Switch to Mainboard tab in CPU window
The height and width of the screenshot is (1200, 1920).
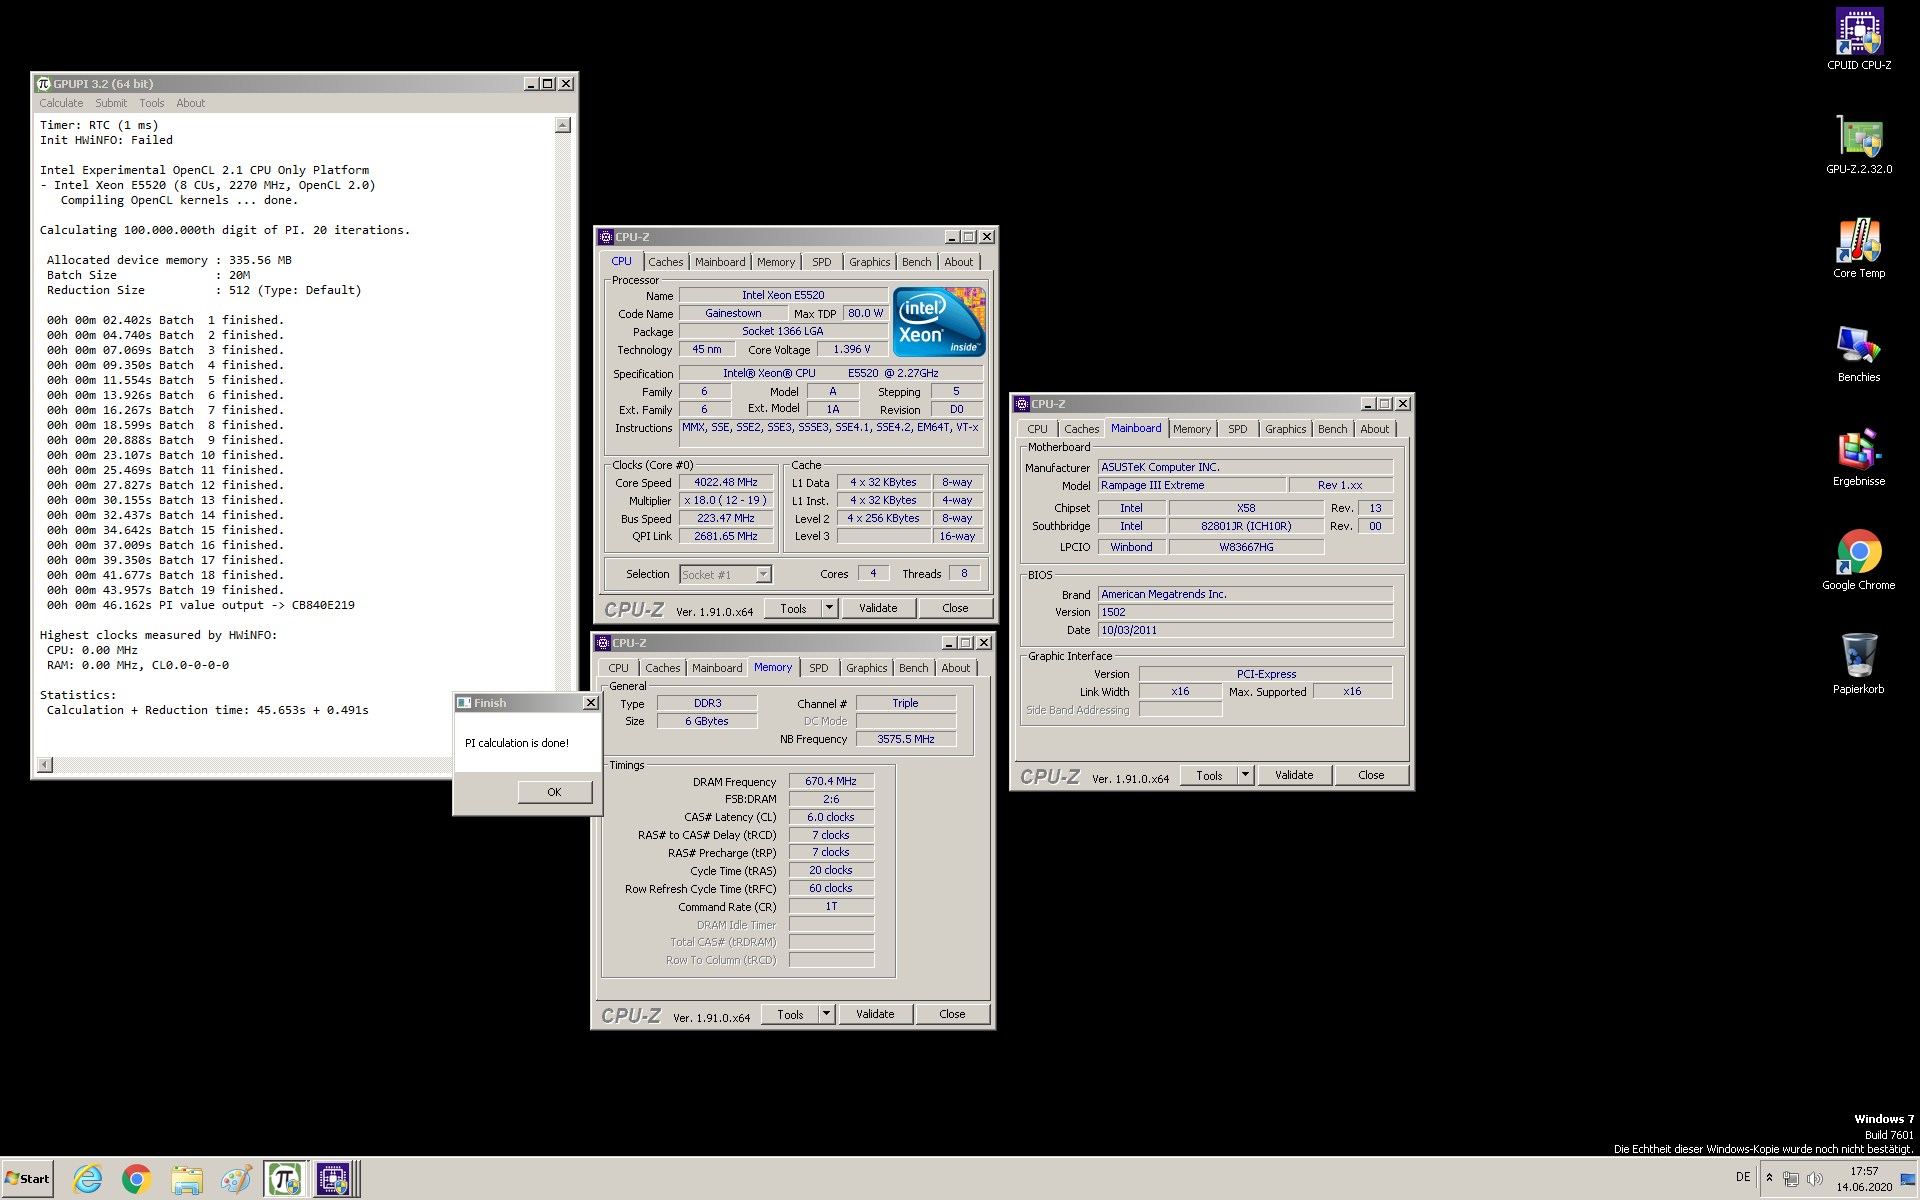pyautogui.click(x=720, y=262)
